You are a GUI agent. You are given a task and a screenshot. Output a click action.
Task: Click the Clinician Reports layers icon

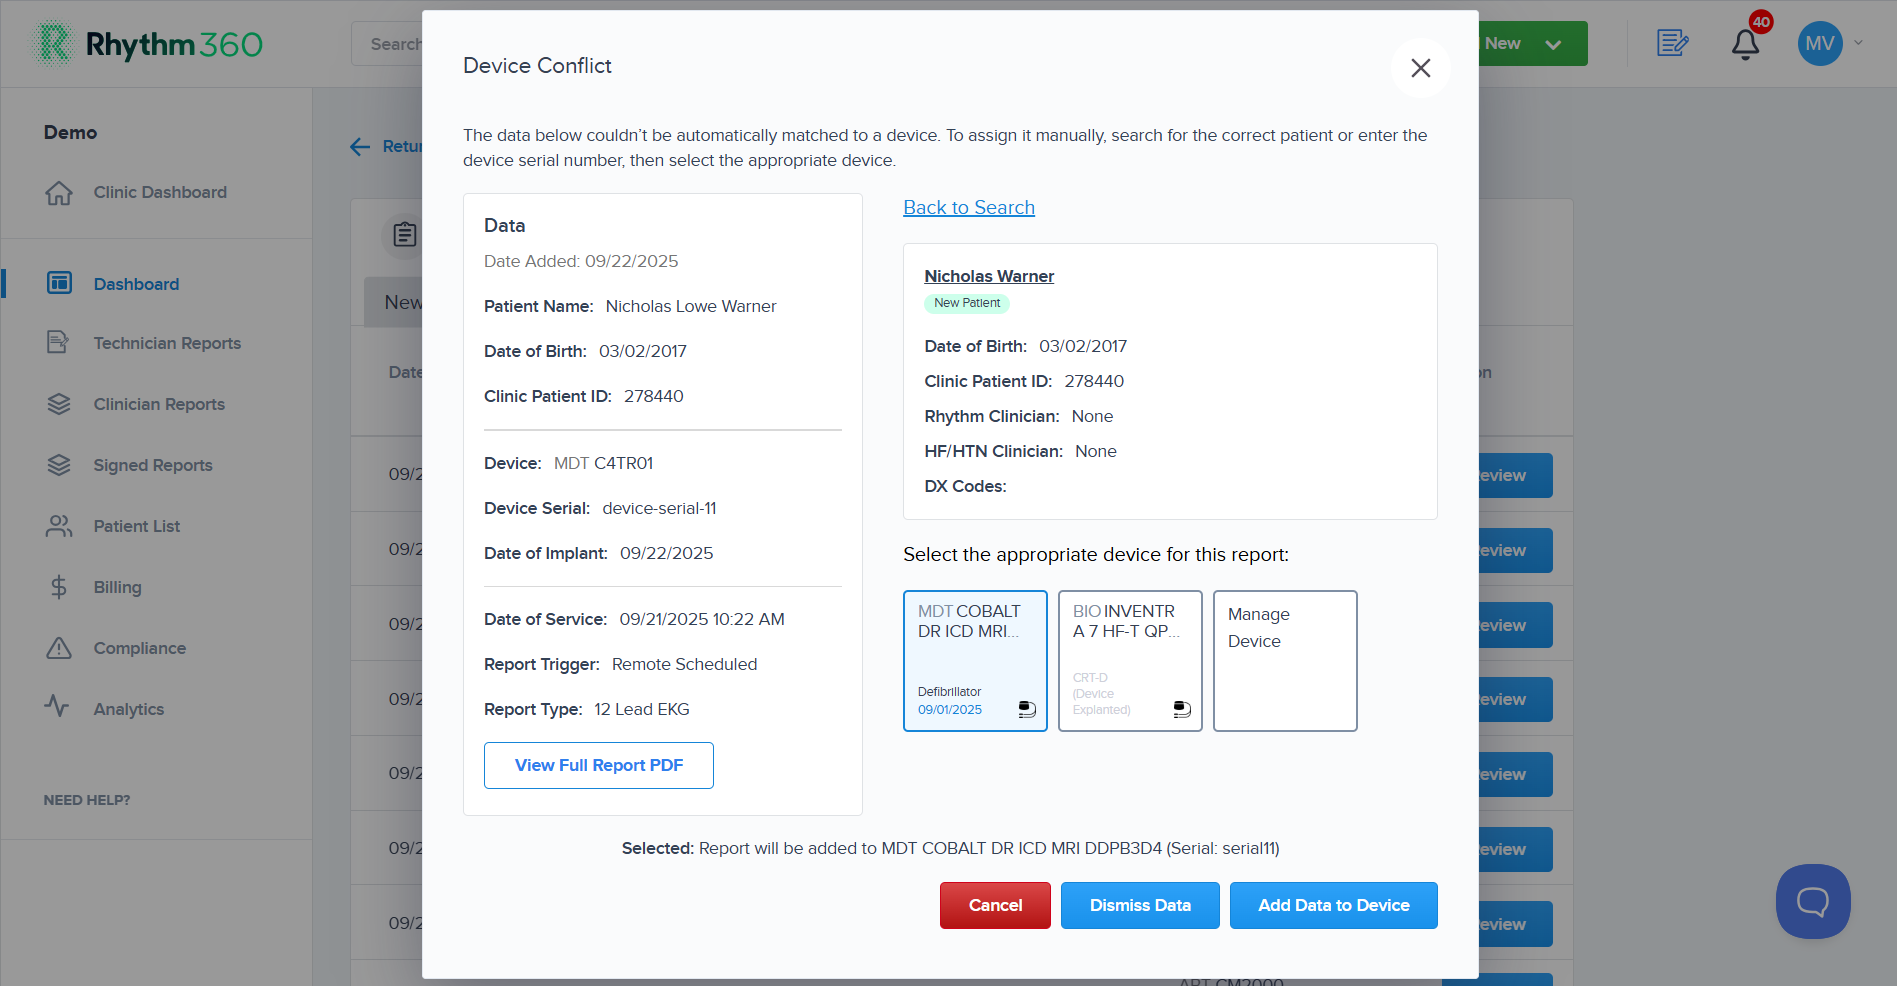click(x=59, y=404)
